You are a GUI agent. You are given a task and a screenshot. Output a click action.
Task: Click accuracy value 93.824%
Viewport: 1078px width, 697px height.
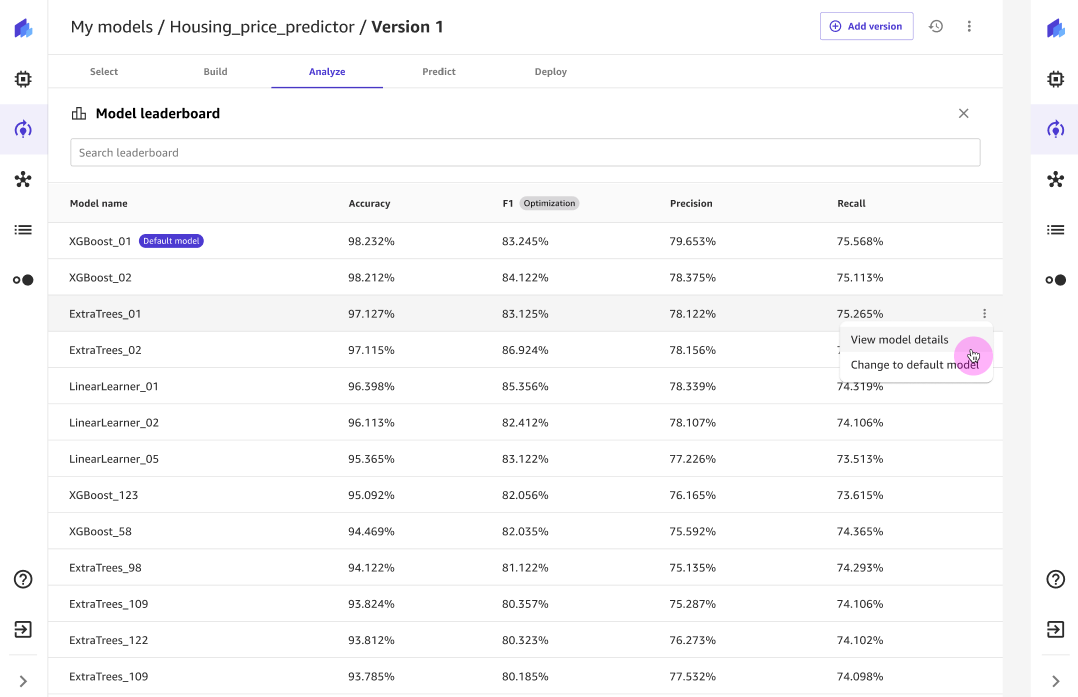click(x=371, y=604)
